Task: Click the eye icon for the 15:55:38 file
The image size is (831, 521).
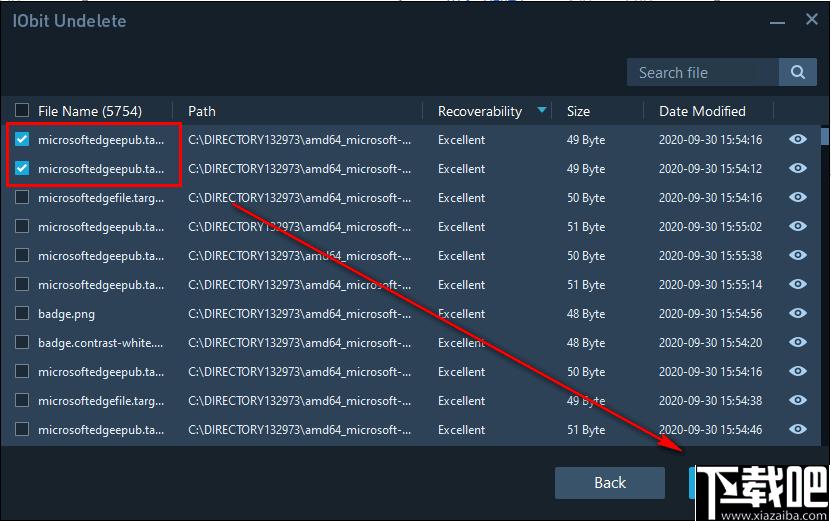Action: click(798, 255)
